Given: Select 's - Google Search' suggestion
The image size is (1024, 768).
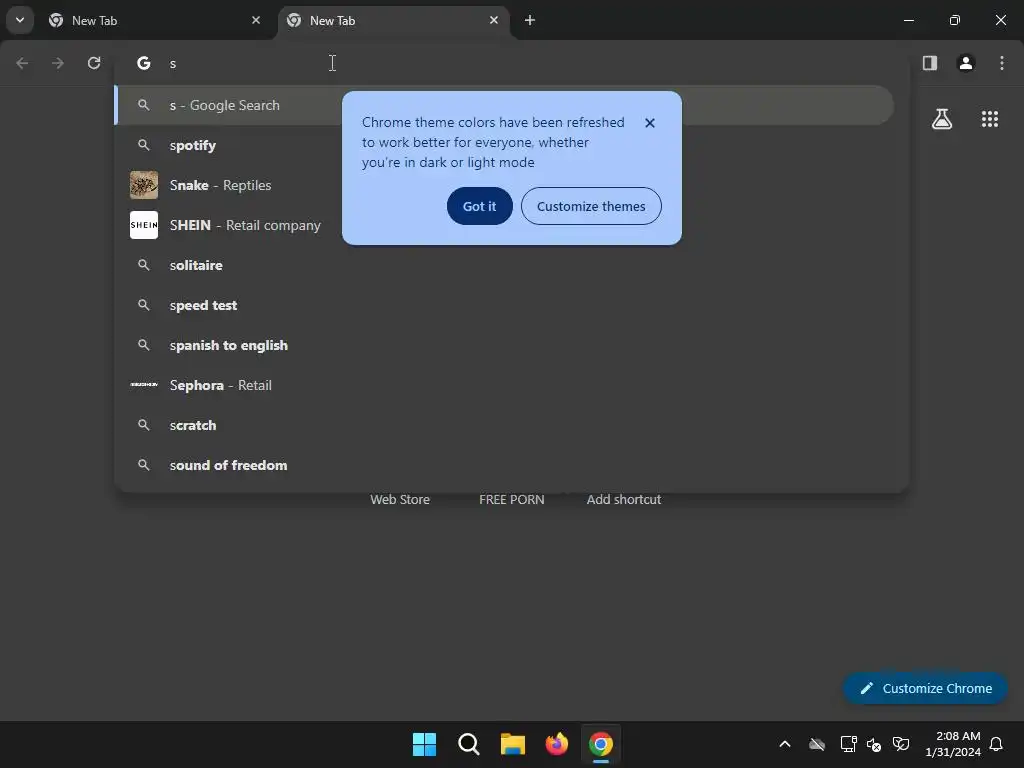Looking at the screenshot, I should point(504,105).
